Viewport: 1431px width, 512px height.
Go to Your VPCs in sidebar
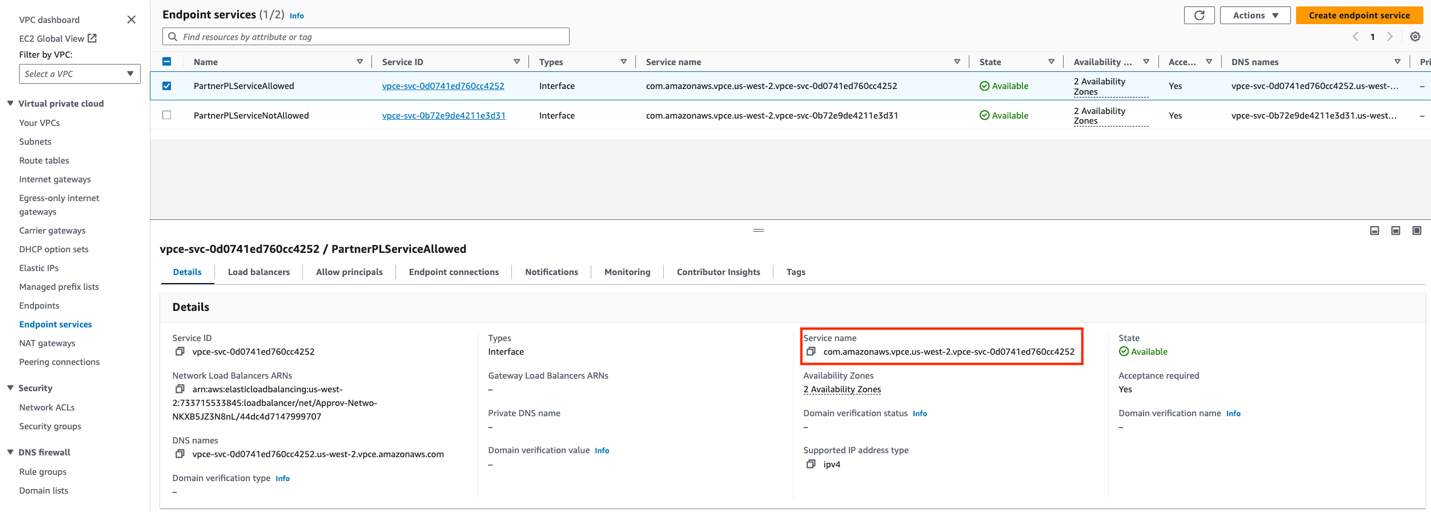tap(39, 123)
